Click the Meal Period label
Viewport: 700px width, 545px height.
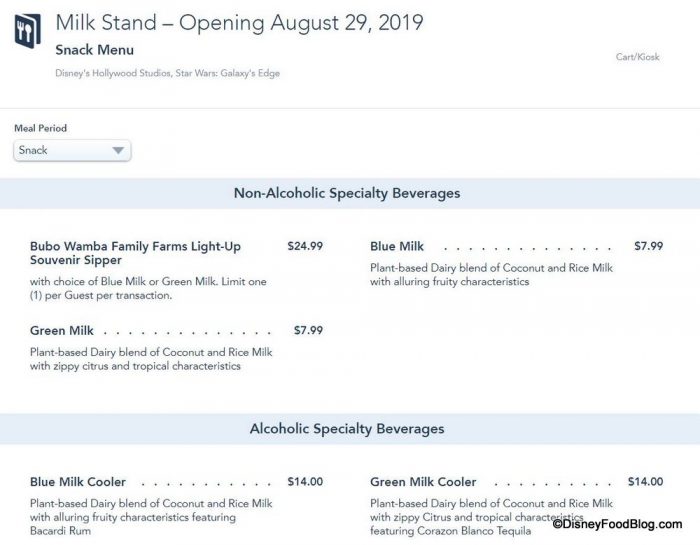[x=40, y=129]
